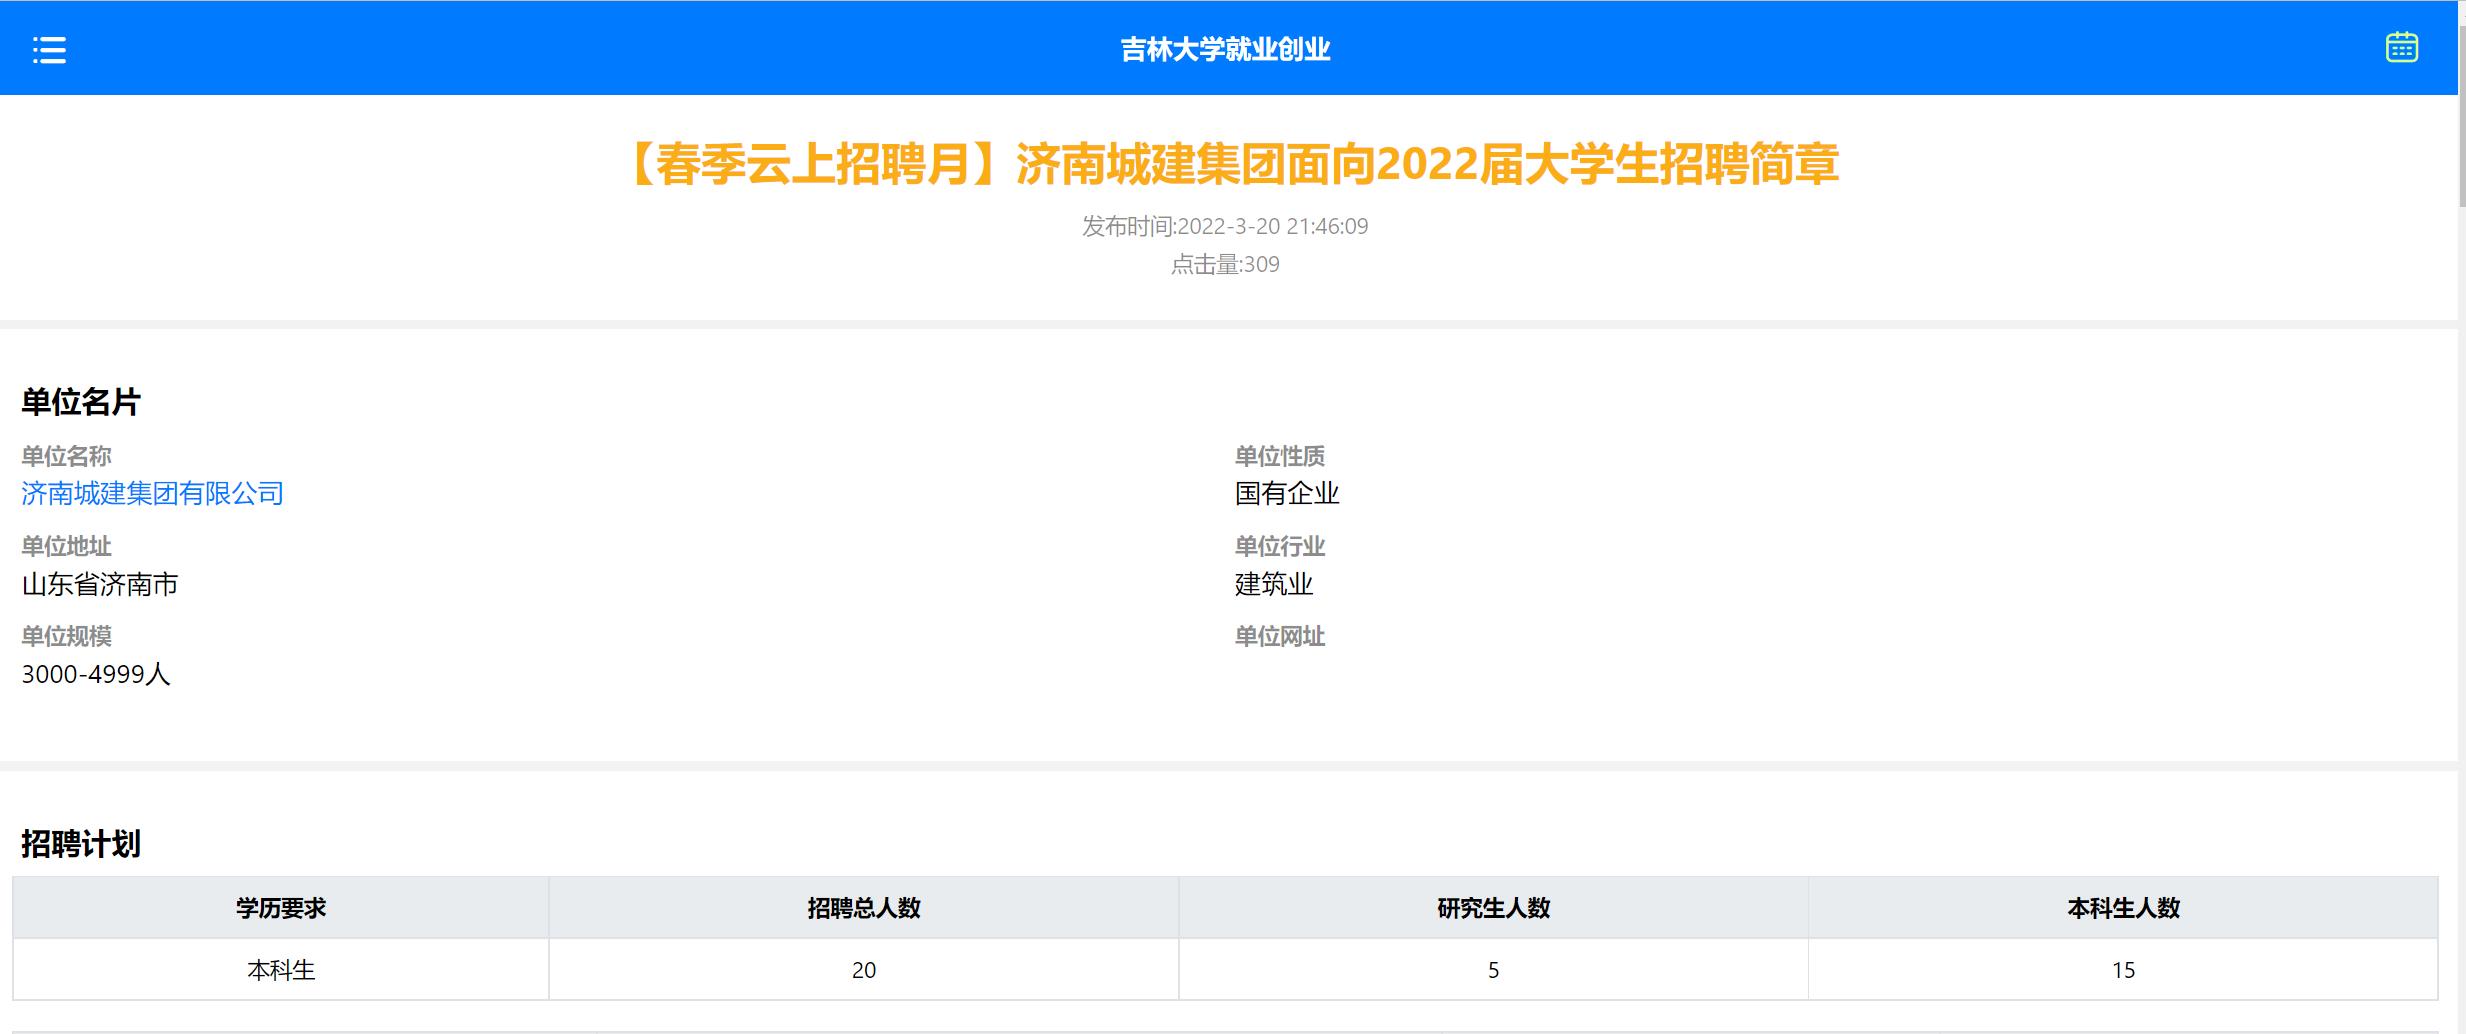2466x1034 pixels.
Task: Click the 招聘总人数 column header
Action: click(864, 908)
